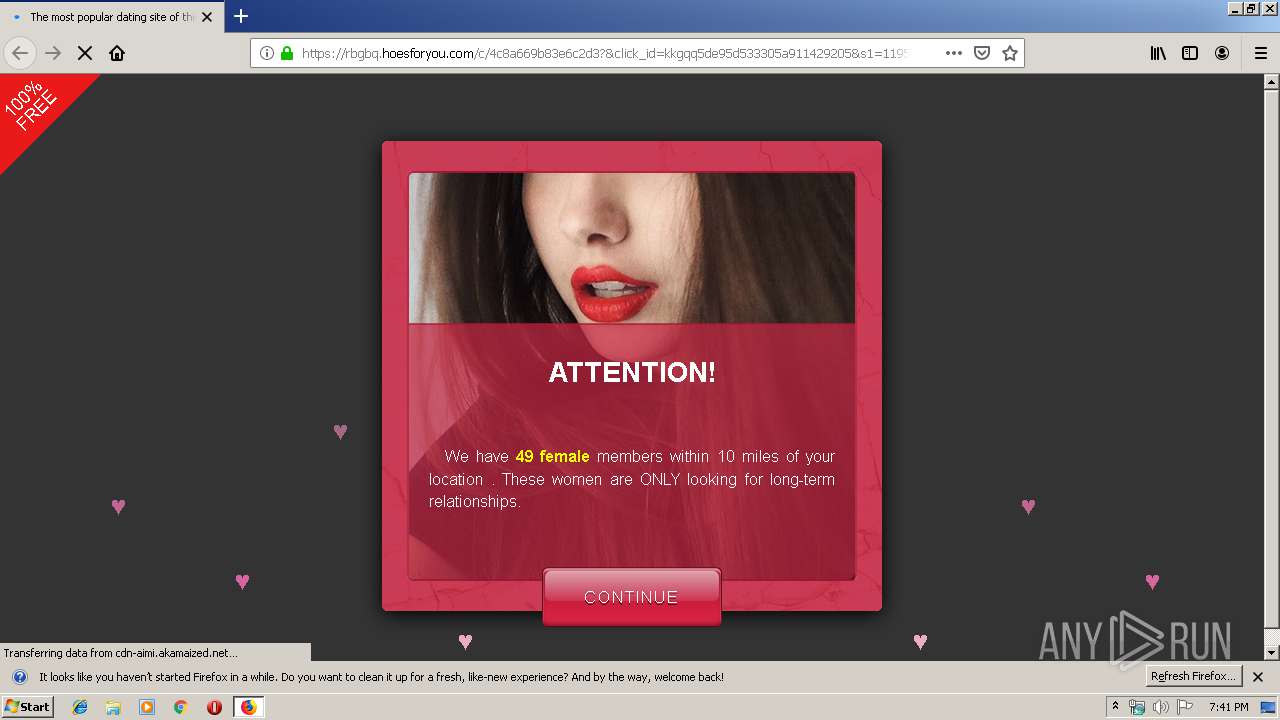Launch Internet Explorer from taskbar
The width and height of the screenshot is (1280, 720).
coord(80,707)
